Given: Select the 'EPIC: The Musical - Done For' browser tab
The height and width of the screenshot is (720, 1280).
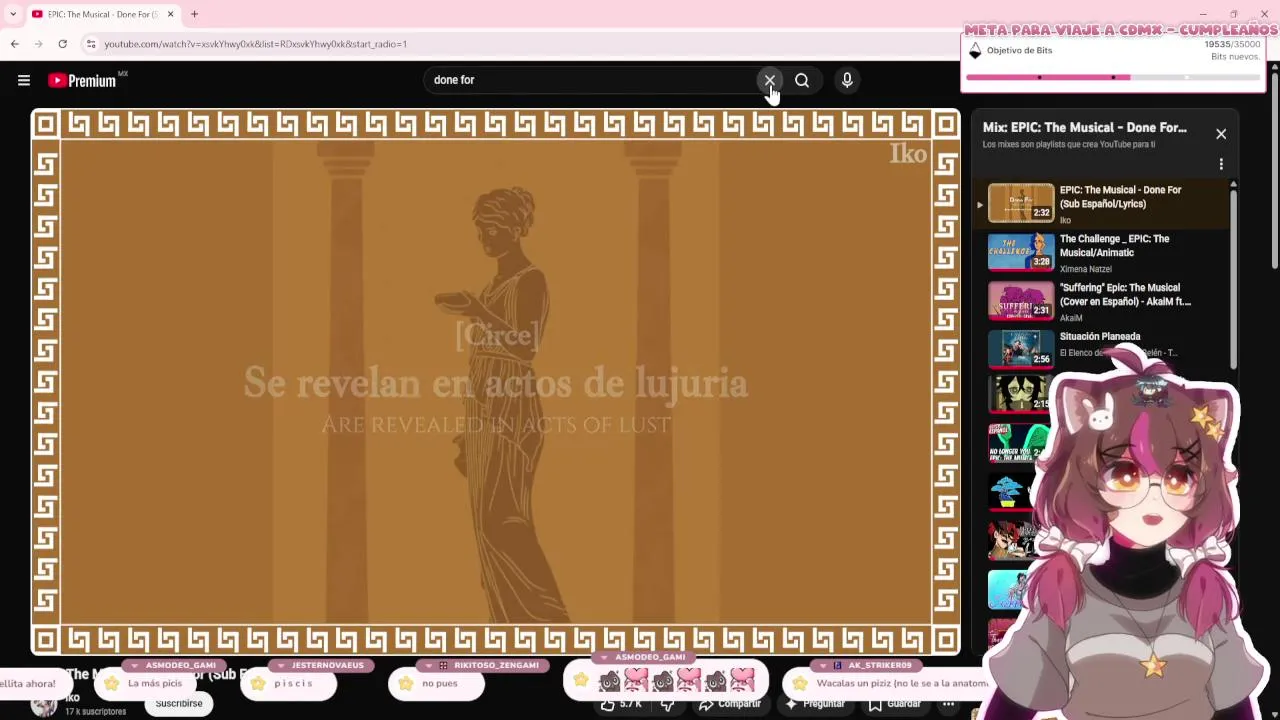Looking at the screenshot, I should click(100, 14).
